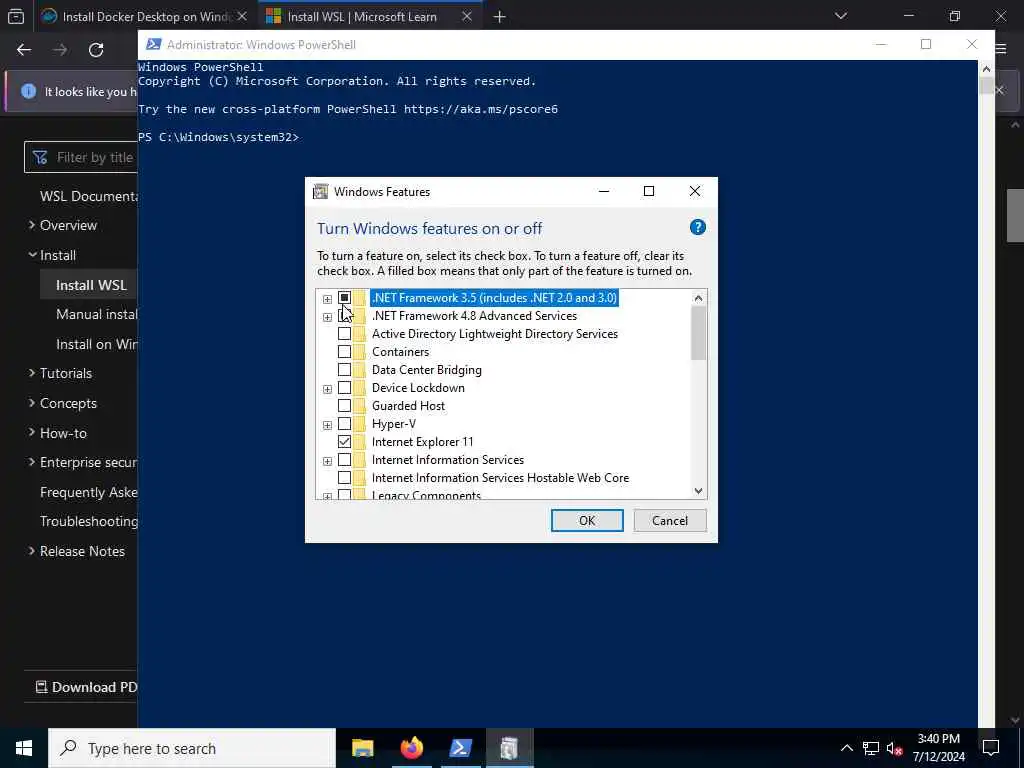Click the feature list scroll down arrow
The image size is (1024, 768).
click(x=698, y=491)
